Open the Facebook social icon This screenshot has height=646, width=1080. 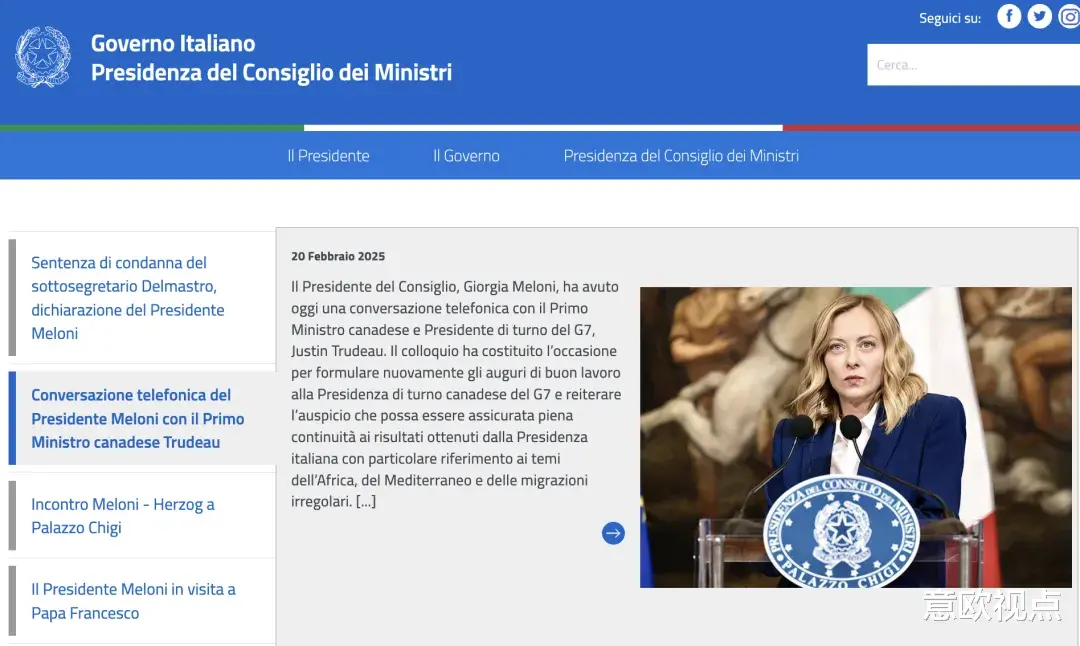pos(1009,17)
